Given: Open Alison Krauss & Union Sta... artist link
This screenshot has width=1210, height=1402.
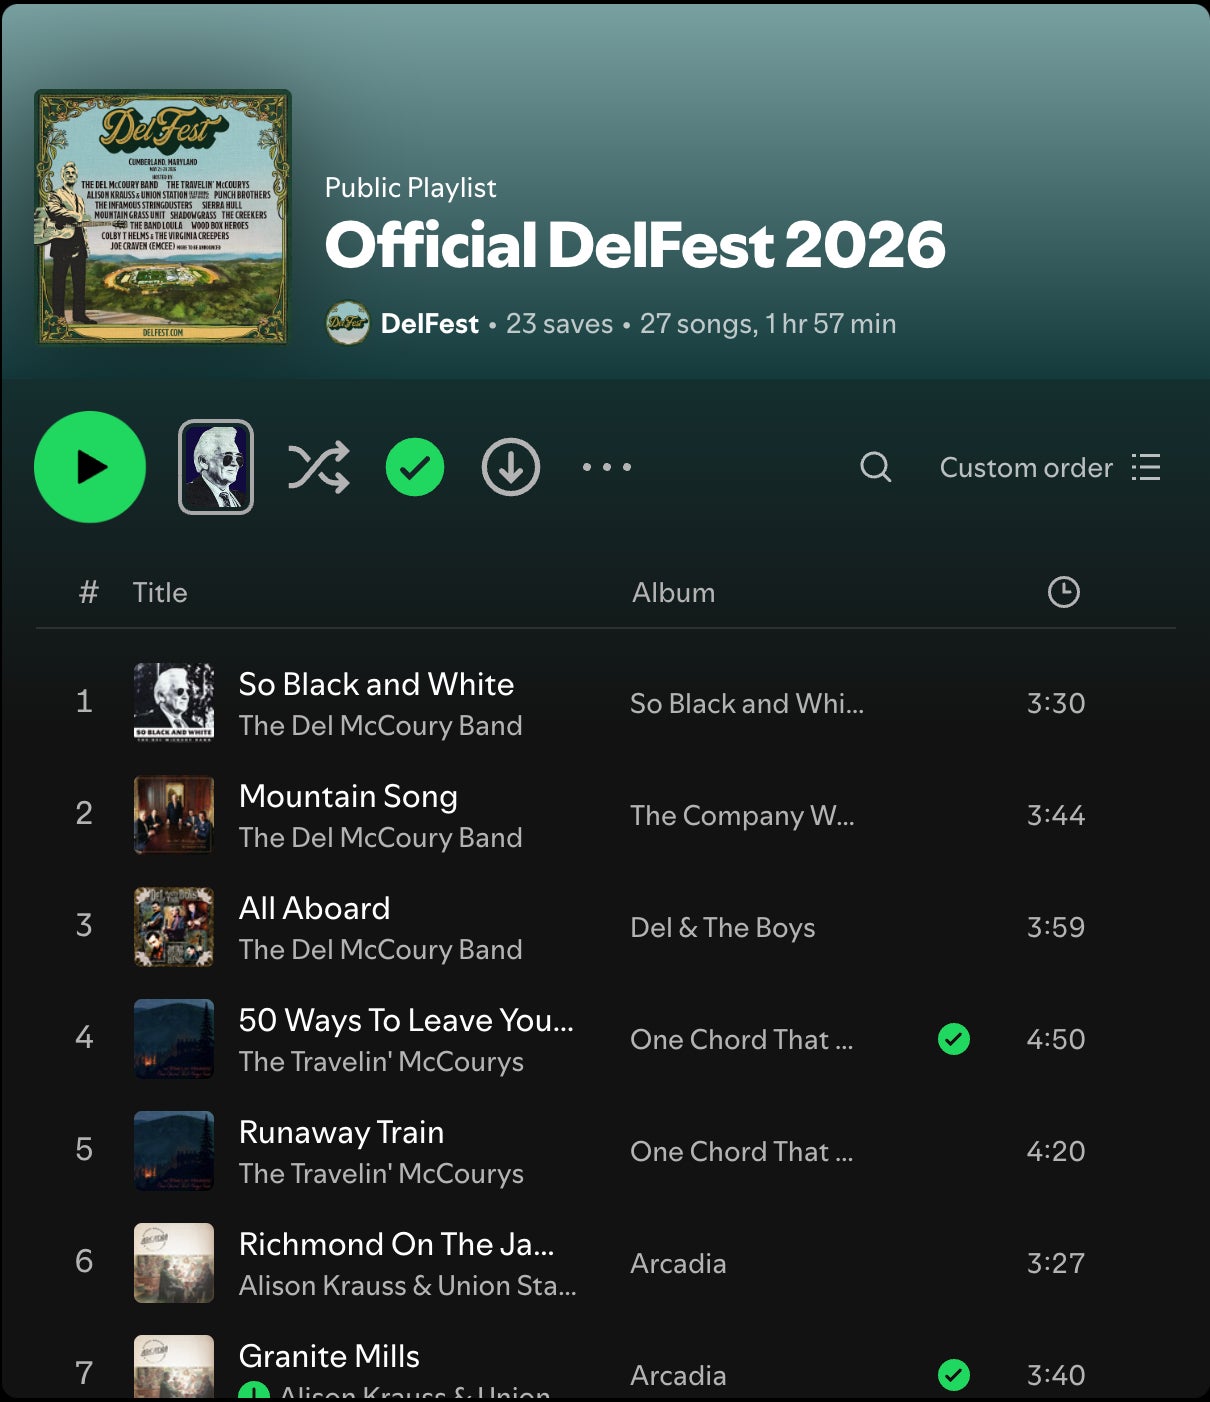Looking at the screenshot, I should pyautogui.click(x=407, y=1286).
